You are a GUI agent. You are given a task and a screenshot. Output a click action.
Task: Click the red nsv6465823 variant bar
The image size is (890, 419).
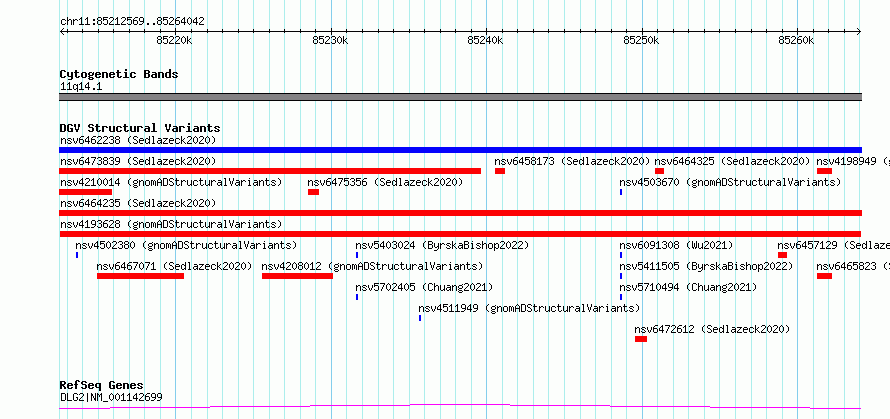[825, 276]
